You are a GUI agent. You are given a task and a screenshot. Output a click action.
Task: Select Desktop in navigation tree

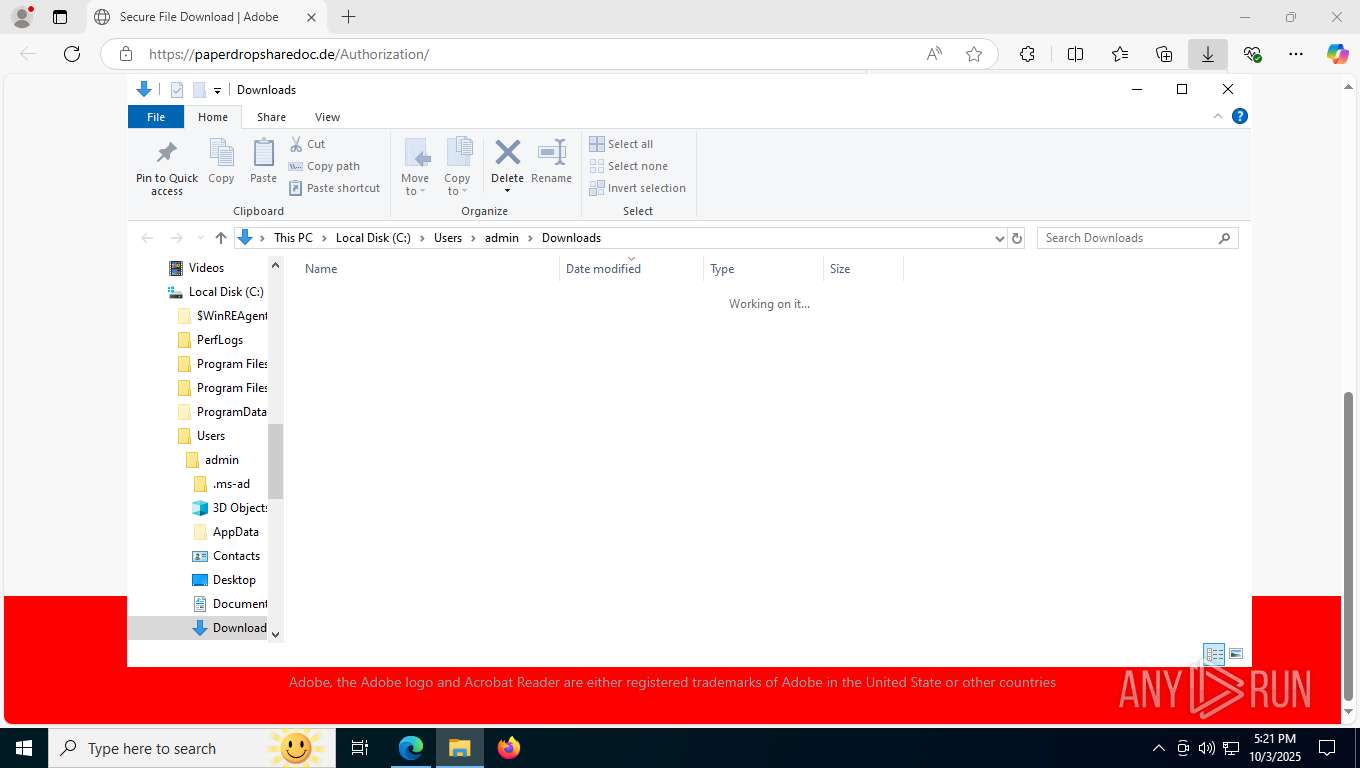[234, 580]
